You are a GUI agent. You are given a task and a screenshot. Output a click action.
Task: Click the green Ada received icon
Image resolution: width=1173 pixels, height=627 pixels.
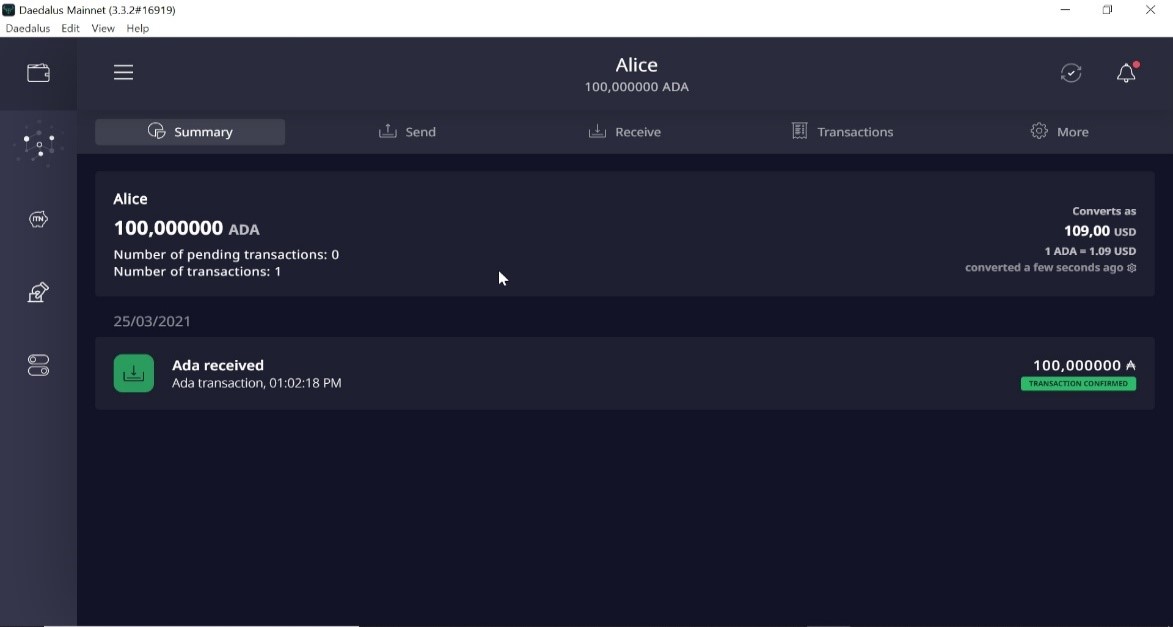pyautogui.click(x=134, y=373)
